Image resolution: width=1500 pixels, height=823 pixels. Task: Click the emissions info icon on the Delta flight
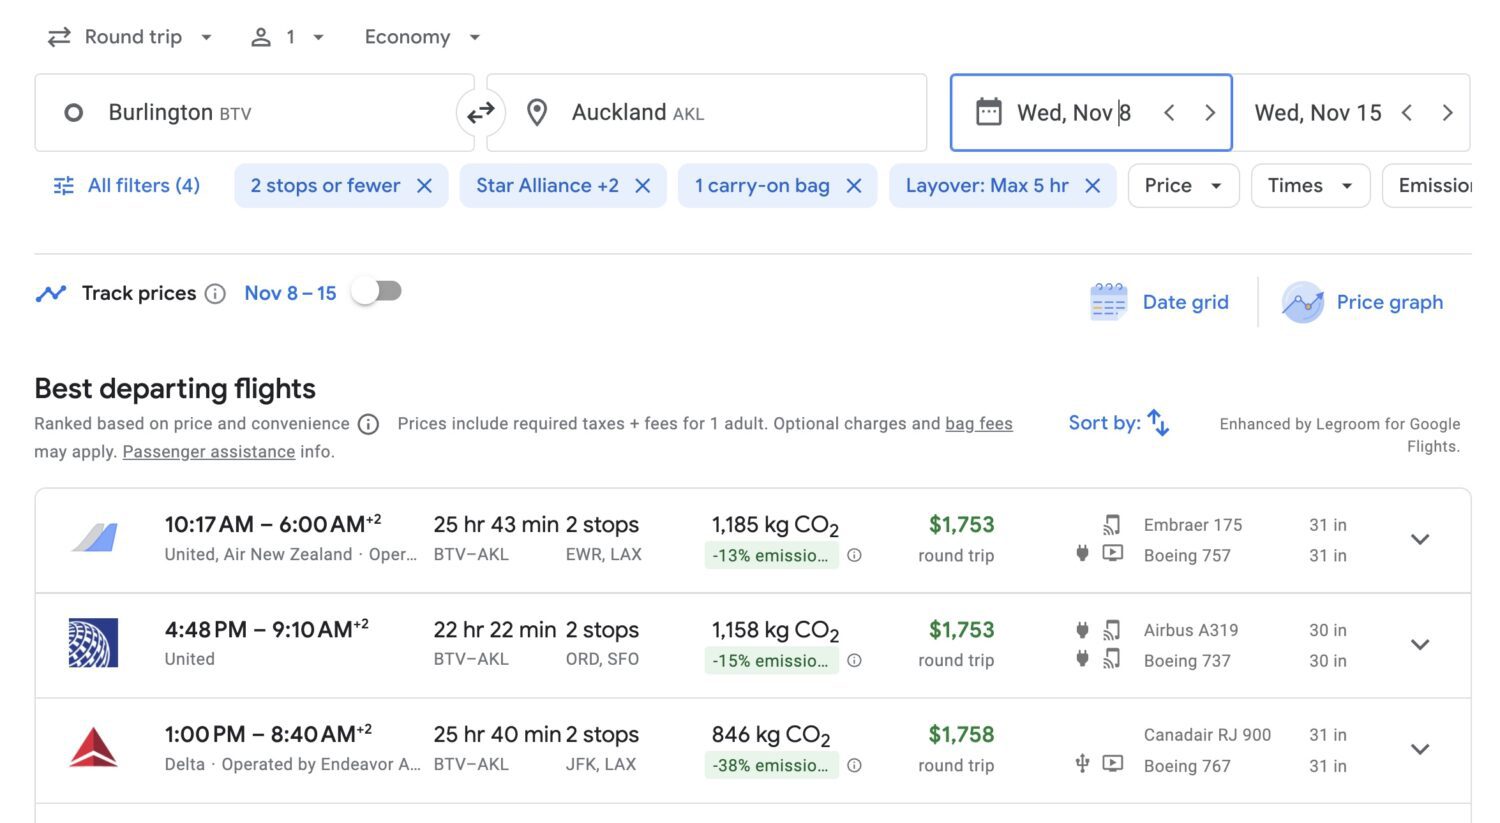click(854, 765)
